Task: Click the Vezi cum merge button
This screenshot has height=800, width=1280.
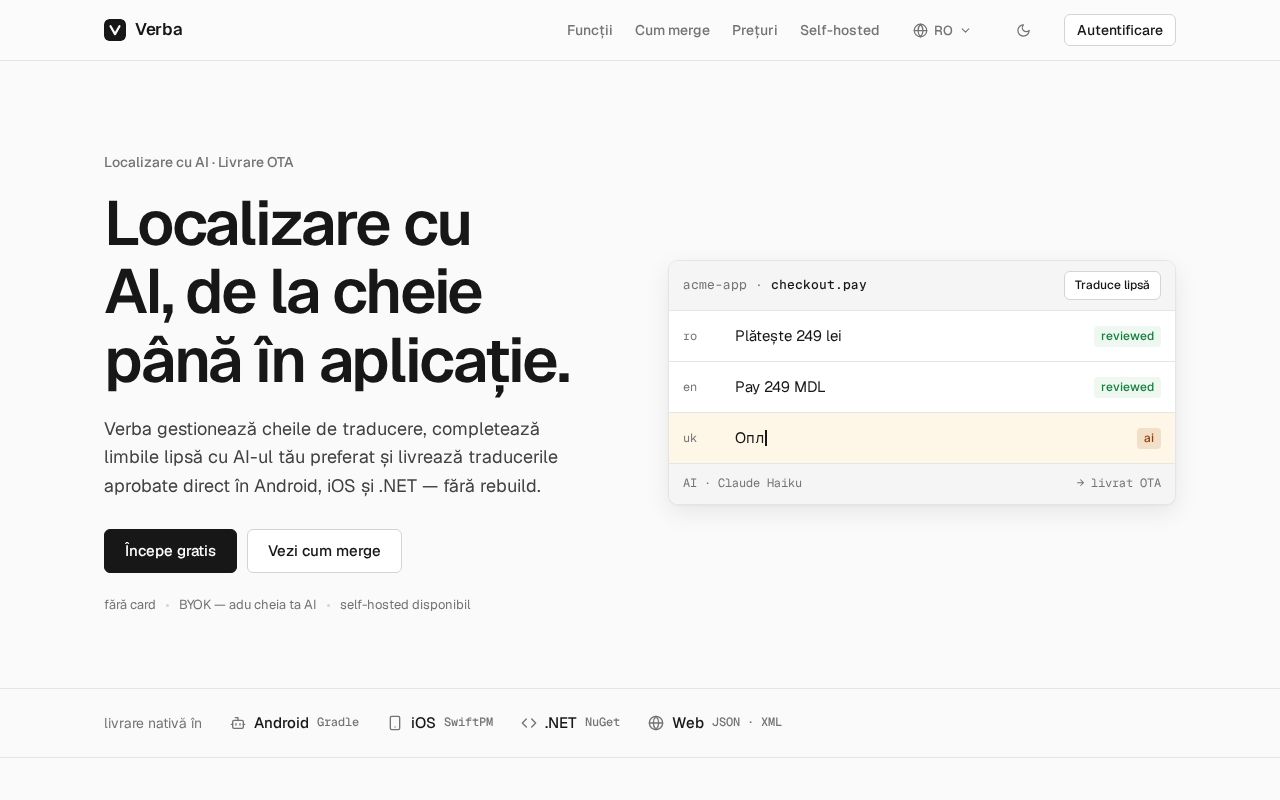Action: (x=324, y=551)
